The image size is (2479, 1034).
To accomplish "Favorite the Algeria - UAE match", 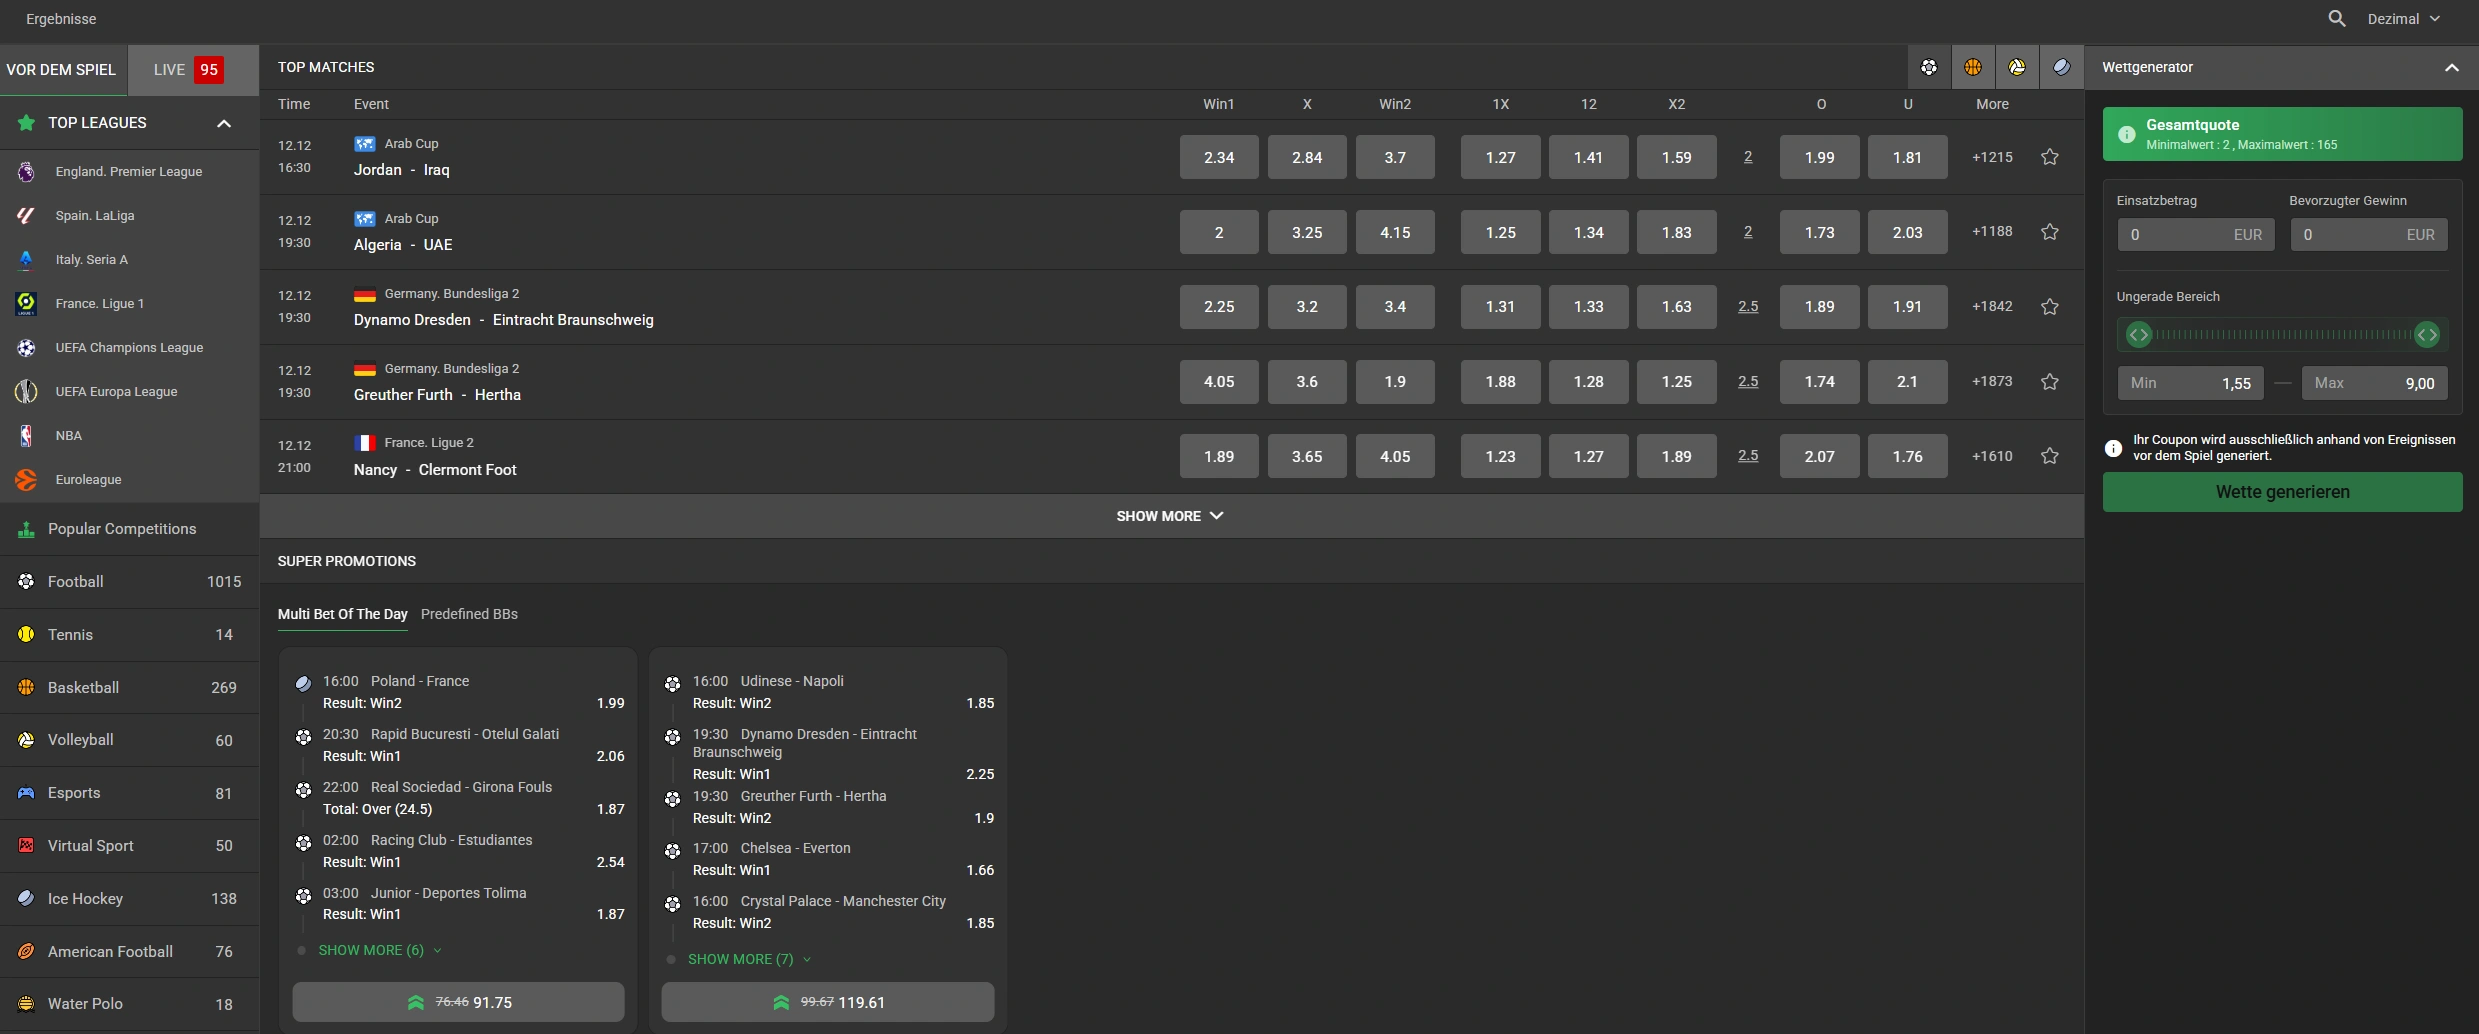I will pyautogui.click(x=2050, y=232).
